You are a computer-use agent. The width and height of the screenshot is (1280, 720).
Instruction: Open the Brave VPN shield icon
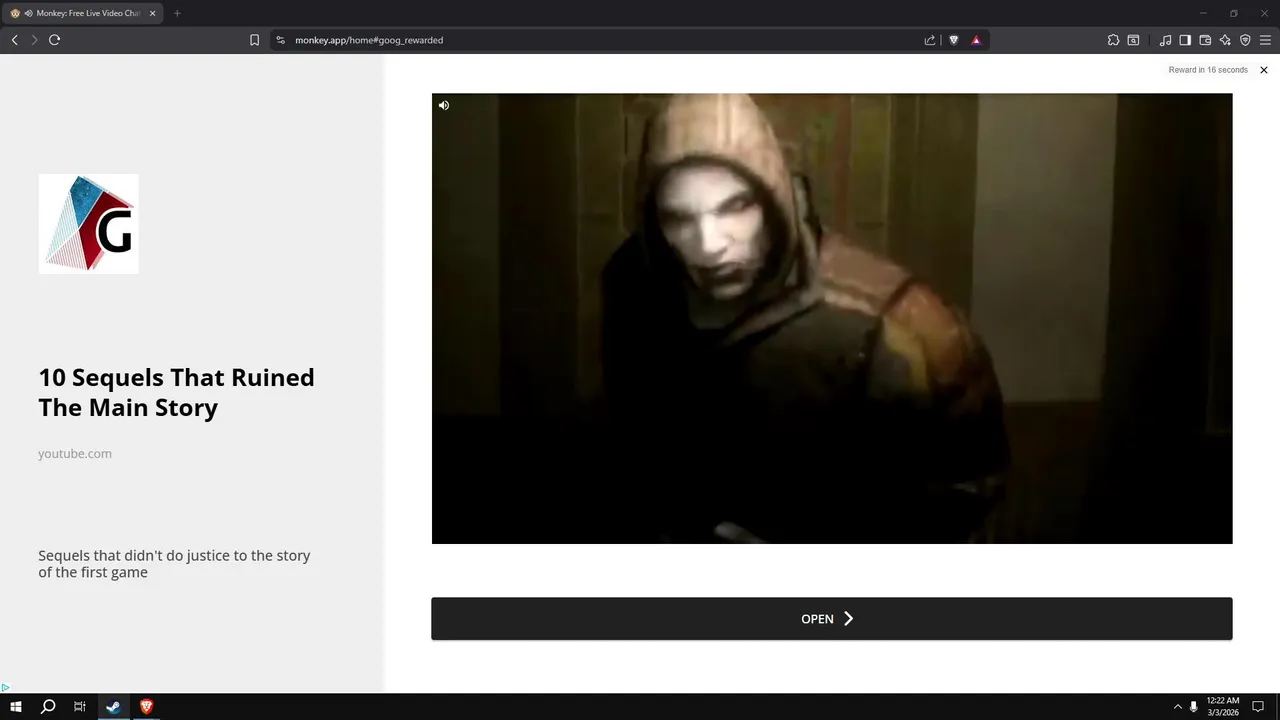(1245, 40)
